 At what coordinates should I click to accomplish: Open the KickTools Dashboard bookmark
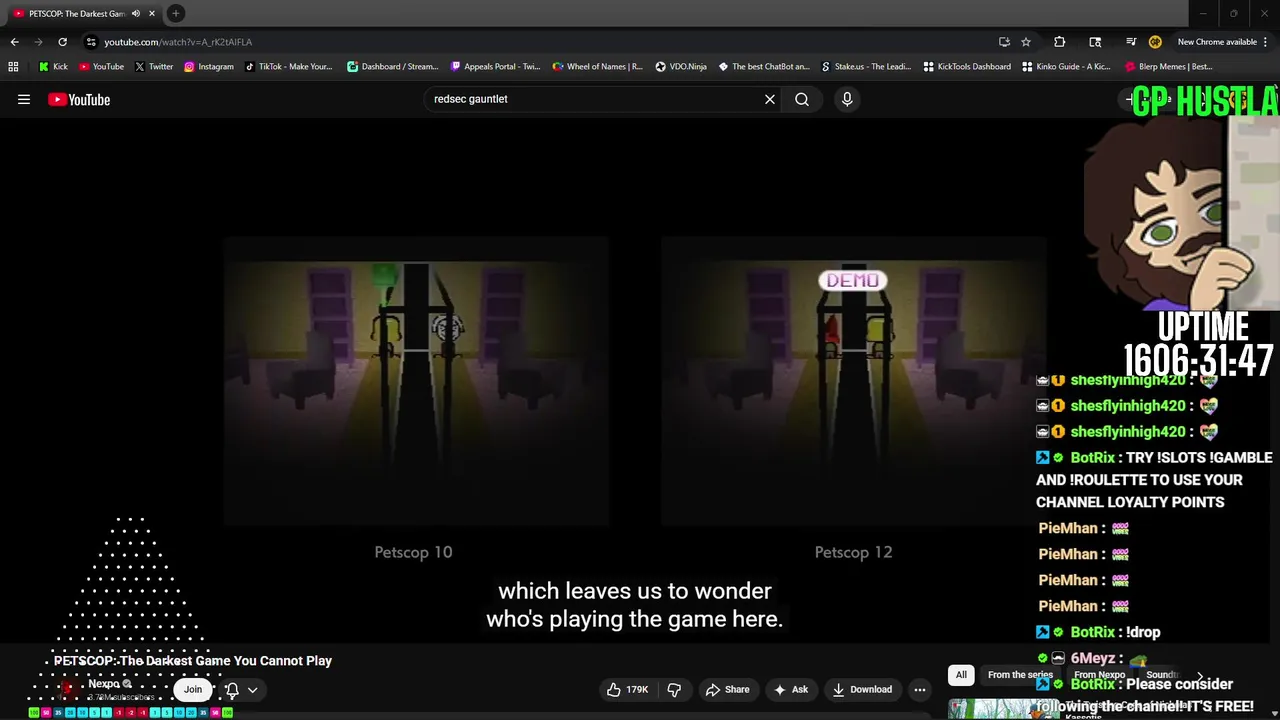pos(967,67)
